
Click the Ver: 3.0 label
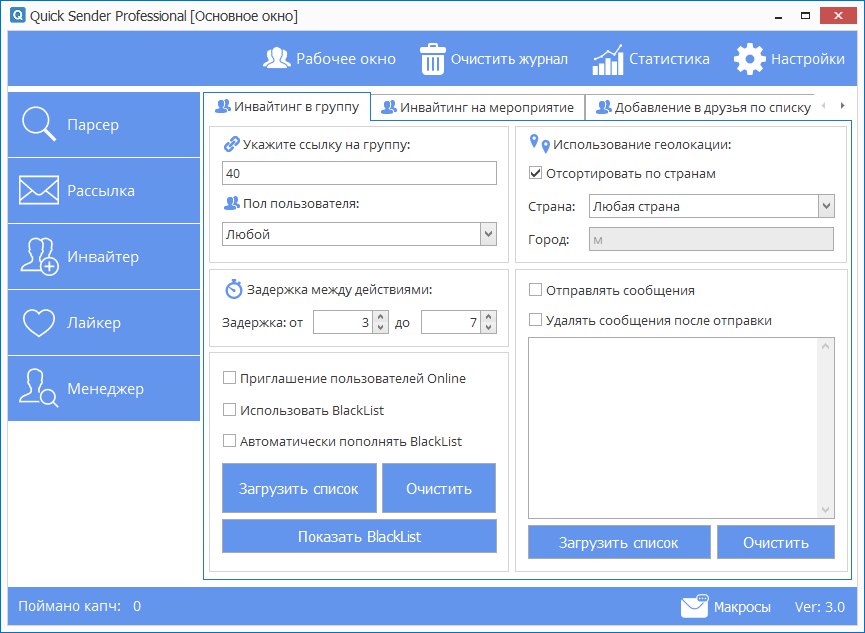pos(820,607)
